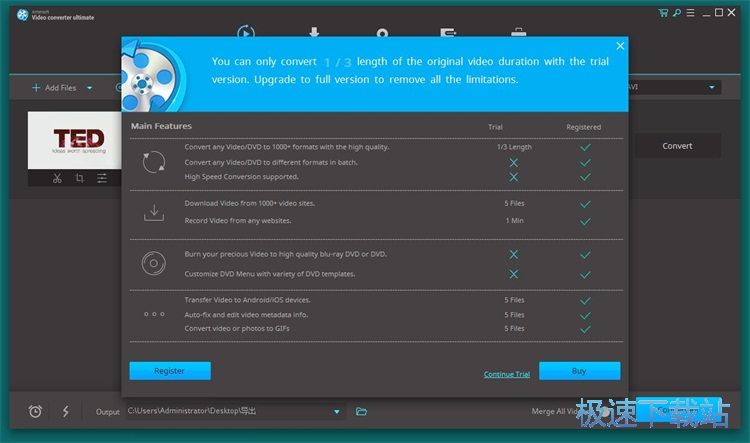
Task: Select the TED video thumbnail
Action: click(x=75, y=140)
